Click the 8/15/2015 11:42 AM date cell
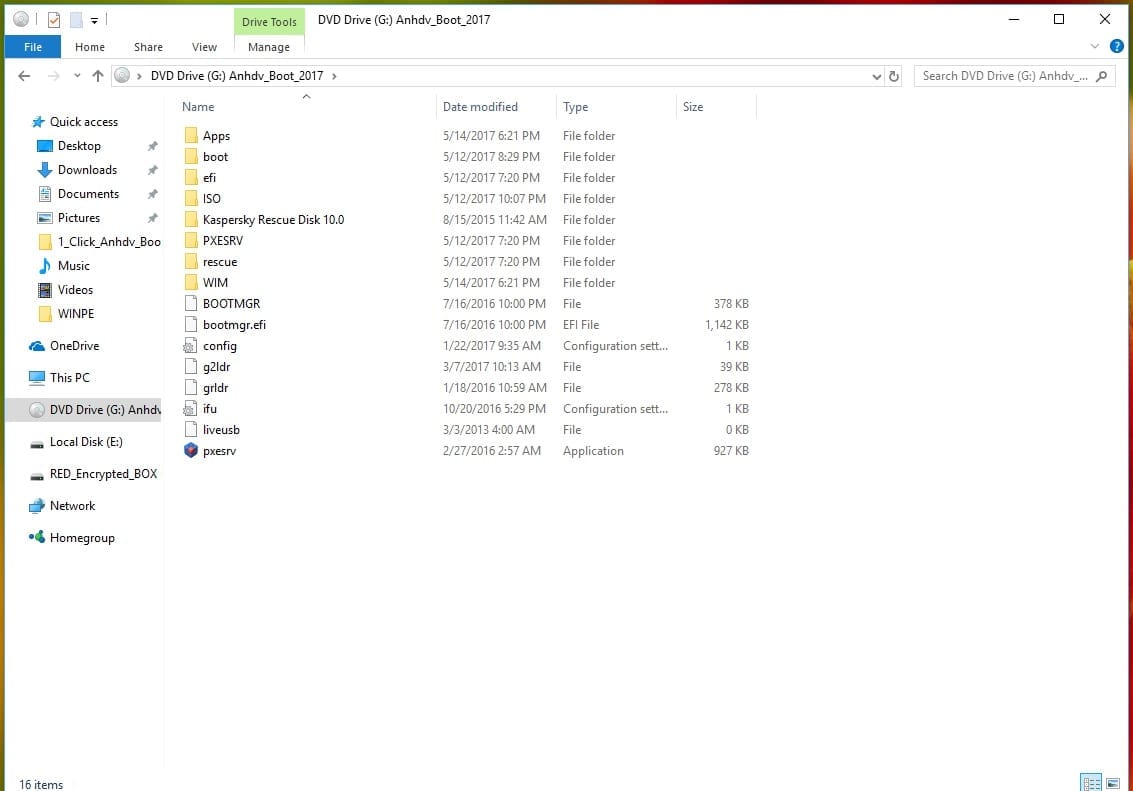Image resolution: width=1133 pixels, height=791 pixels. 495,220
